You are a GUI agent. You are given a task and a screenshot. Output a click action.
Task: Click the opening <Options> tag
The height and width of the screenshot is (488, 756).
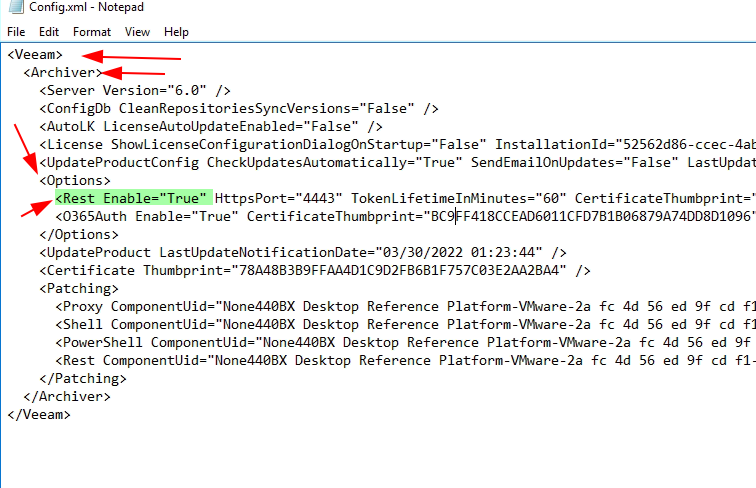point(75,180)
